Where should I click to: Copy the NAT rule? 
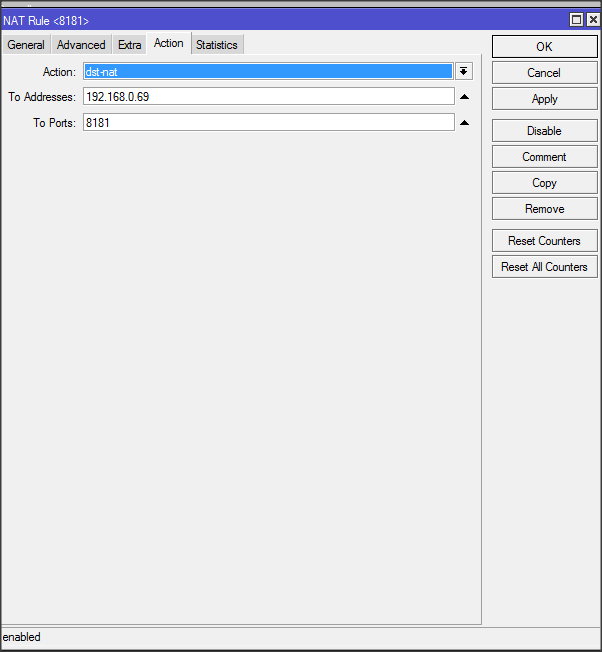pyautogui.click(x=545, y=183)
